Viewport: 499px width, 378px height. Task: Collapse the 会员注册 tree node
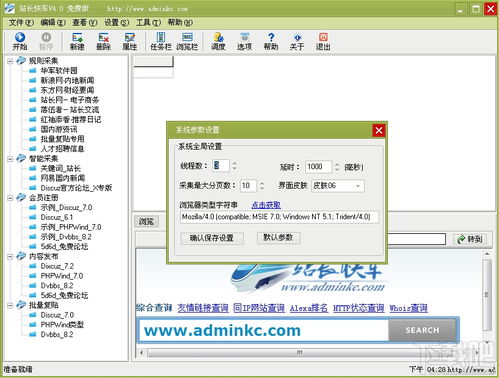point(10,198)
